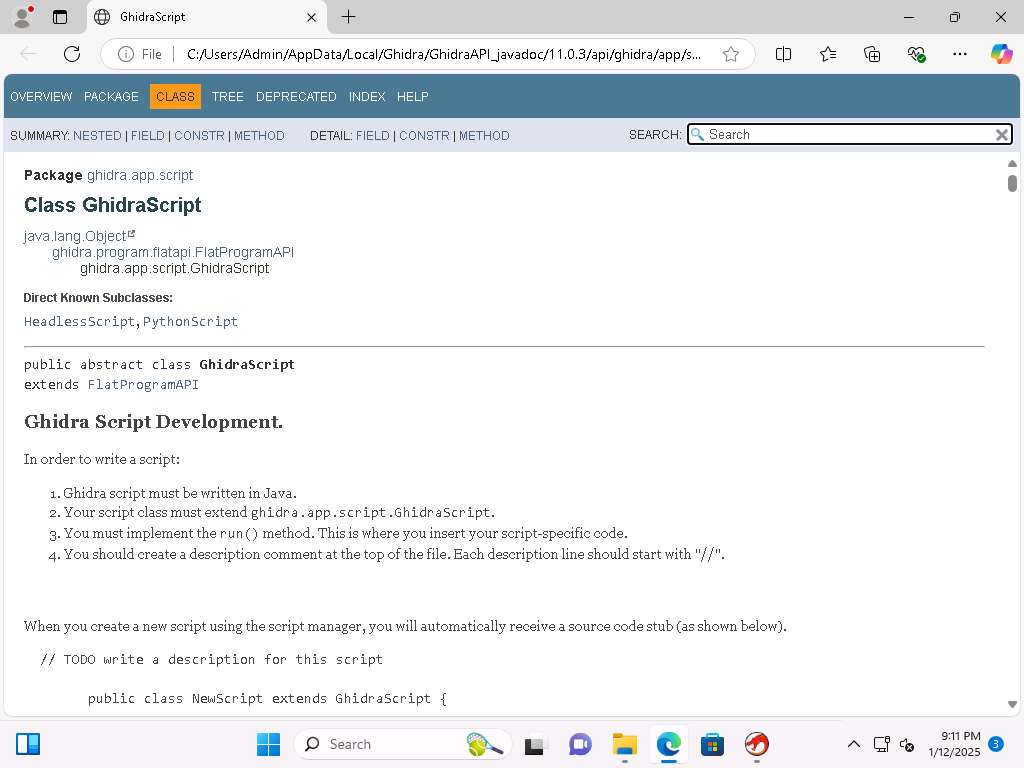Switch to the TREE navigation tab

[227, 97]
